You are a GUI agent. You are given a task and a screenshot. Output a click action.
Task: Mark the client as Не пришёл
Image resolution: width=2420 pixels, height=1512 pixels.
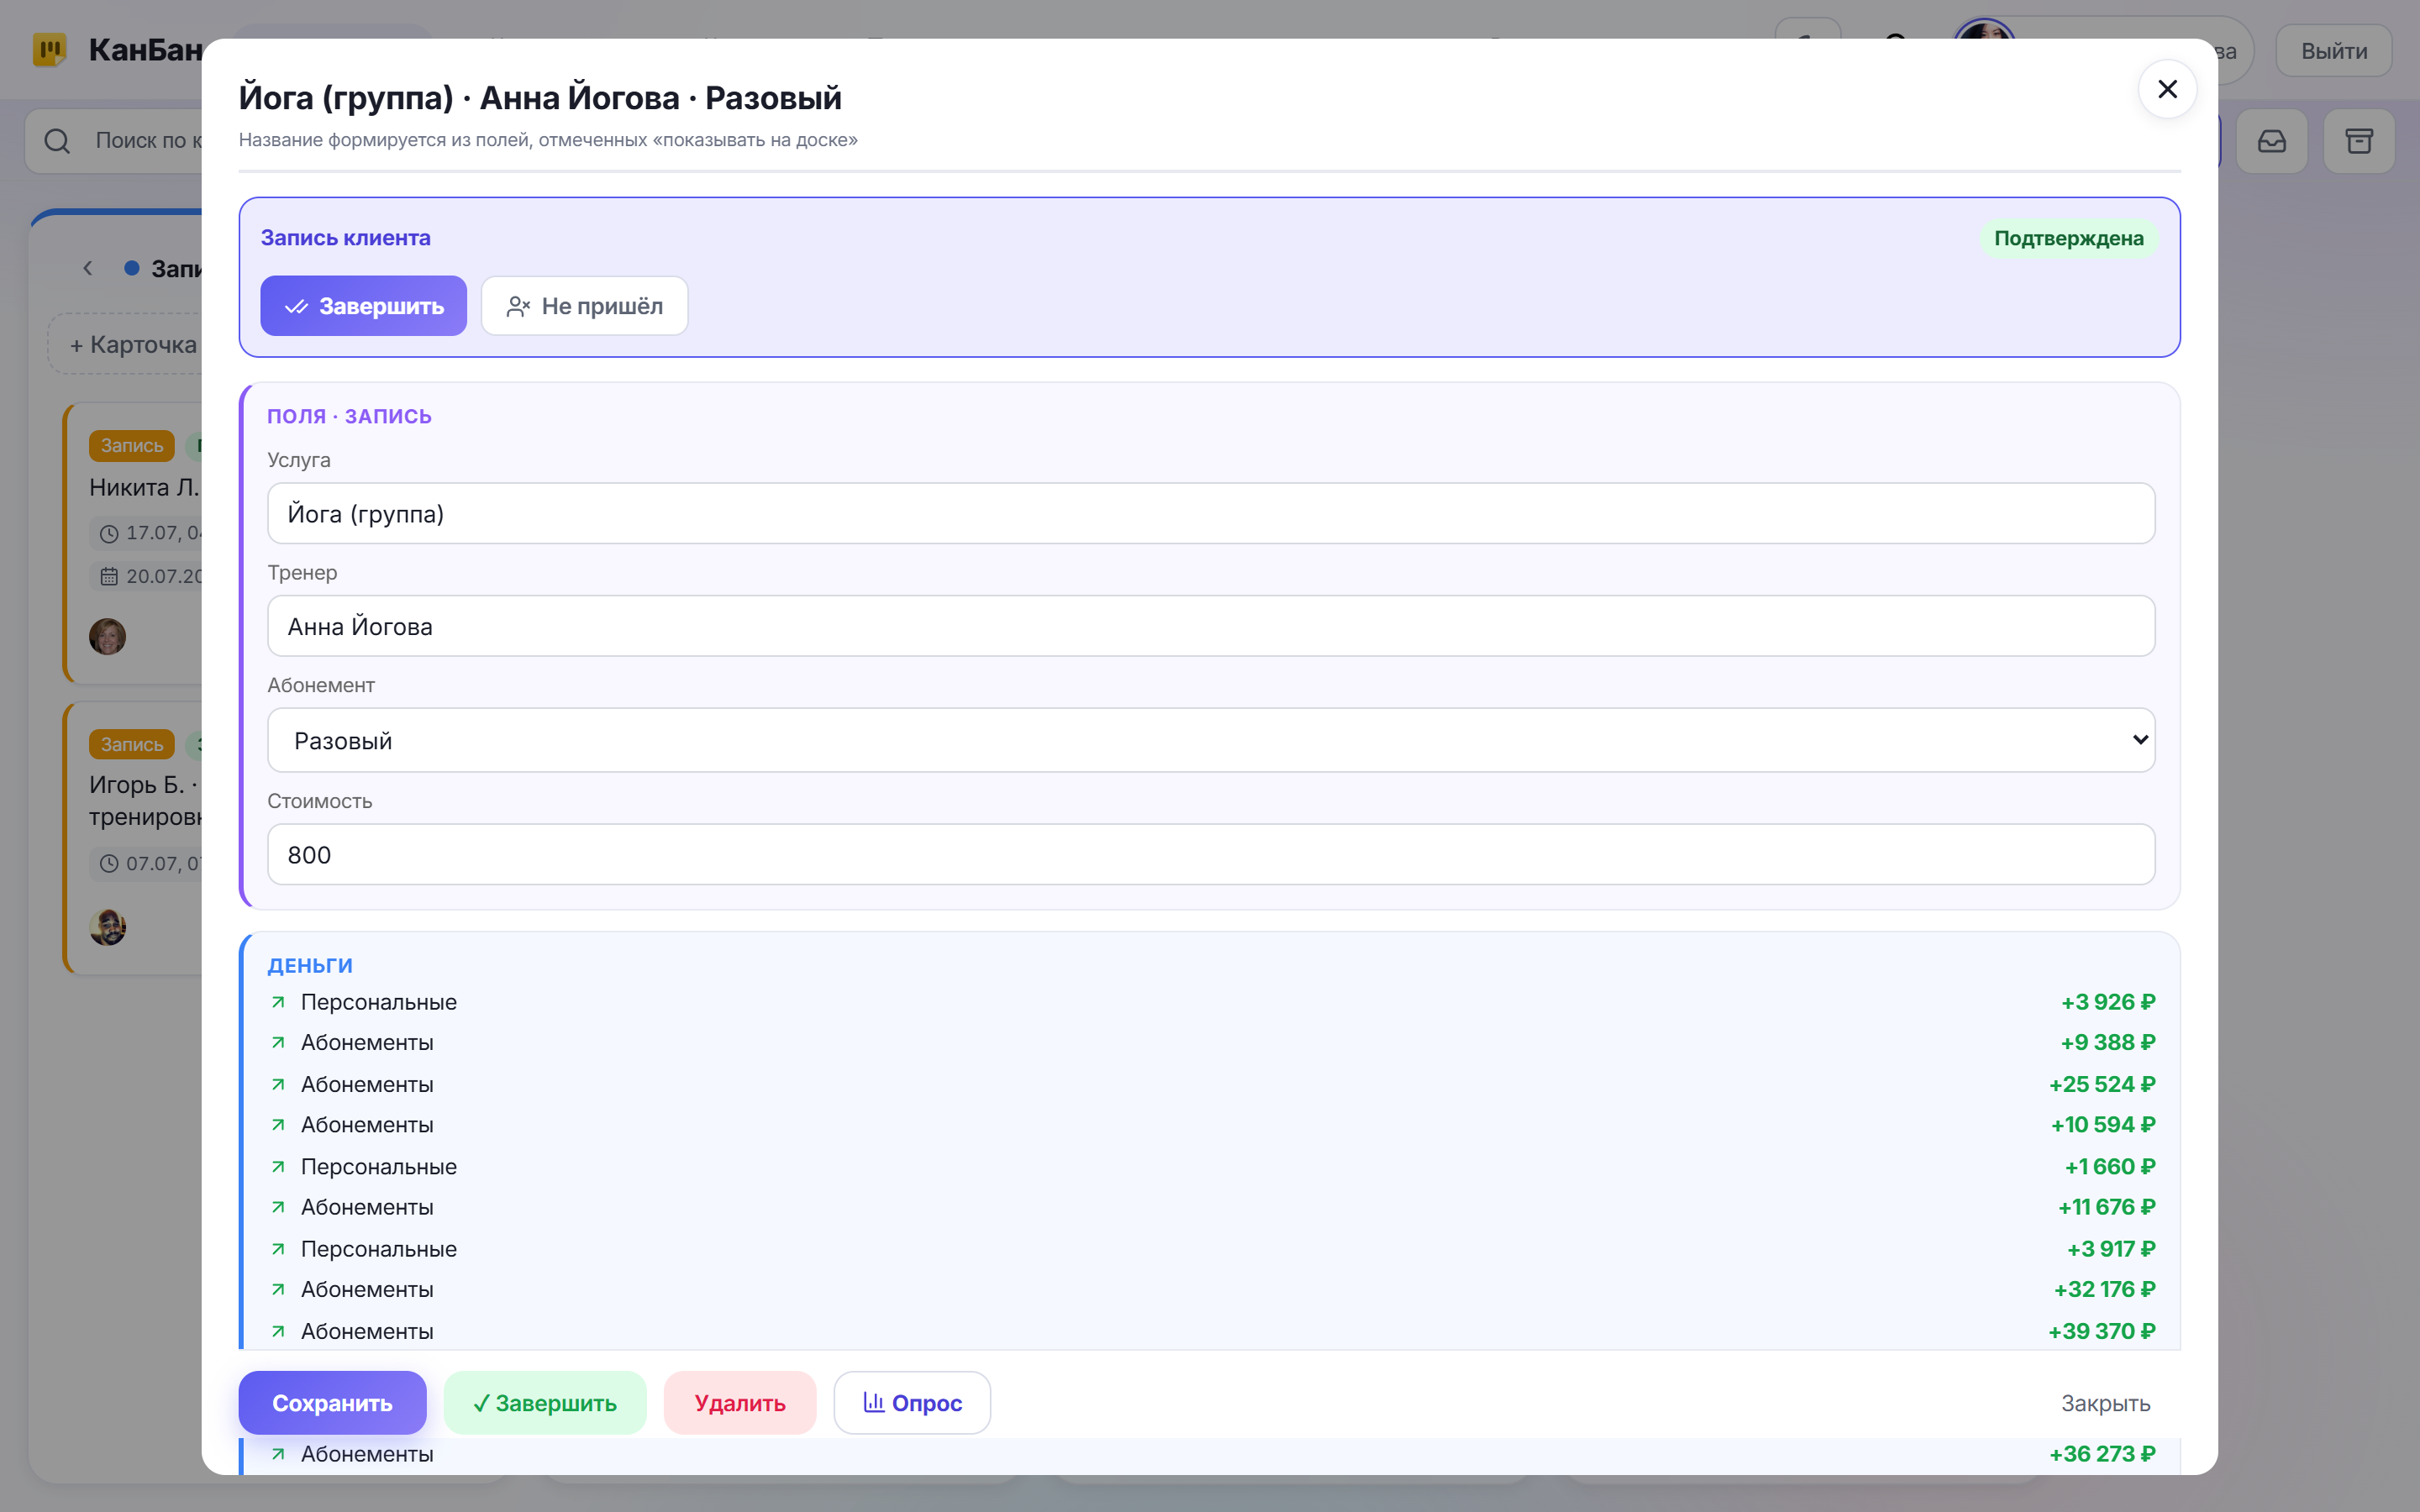click(x=584, y=306)
